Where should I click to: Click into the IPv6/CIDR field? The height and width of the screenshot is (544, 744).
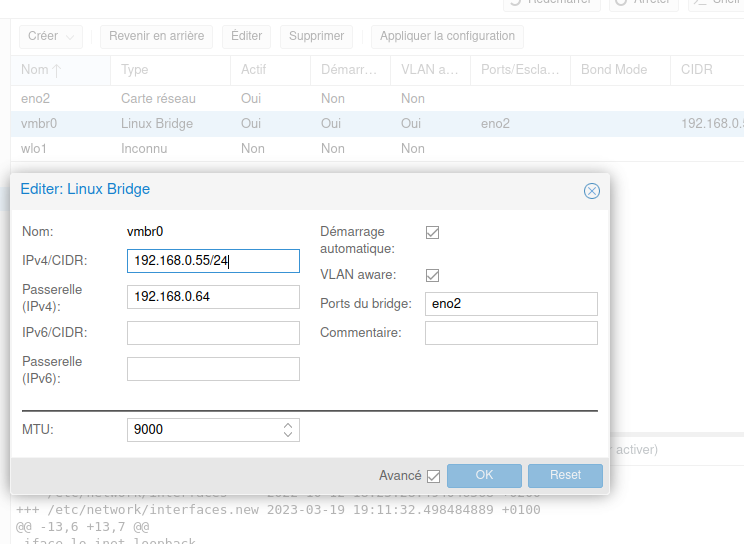click(213, 333)
